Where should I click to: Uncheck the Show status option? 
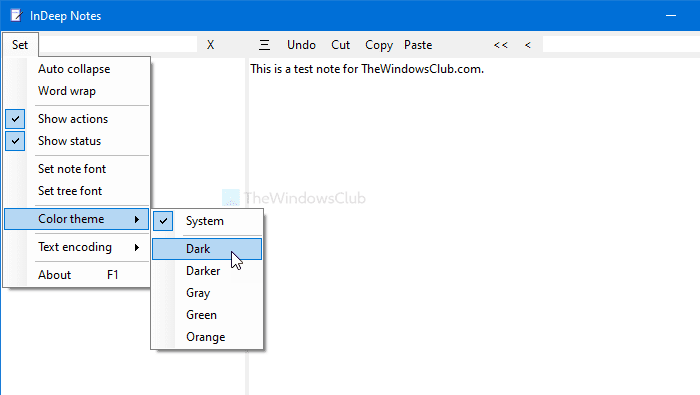tap(77, 141)
